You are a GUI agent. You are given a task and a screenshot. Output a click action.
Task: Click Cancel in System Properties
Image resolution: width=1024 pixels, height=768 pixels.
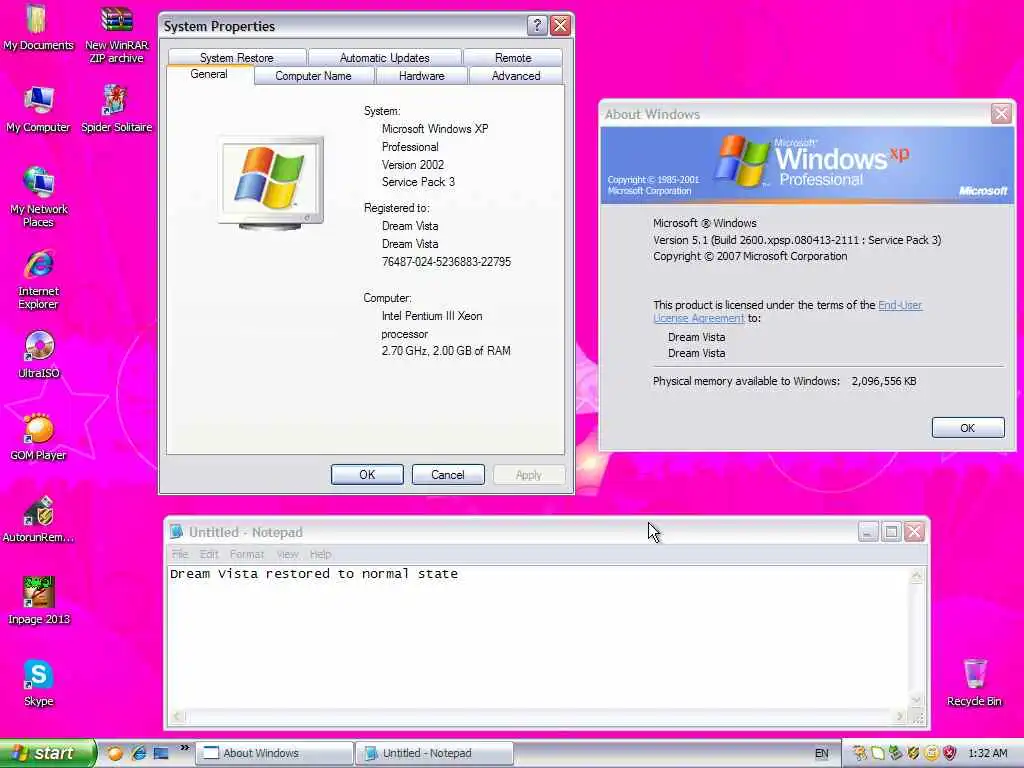[448, 475]
